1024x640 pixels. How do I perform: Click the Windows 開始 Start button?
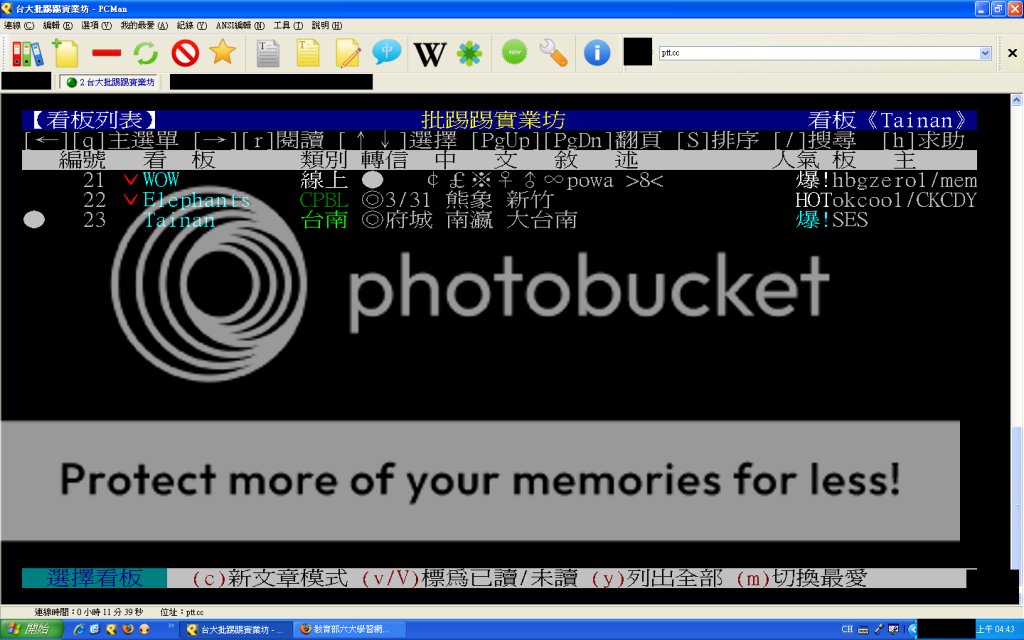pyautogui.click(x=31, y=629)
